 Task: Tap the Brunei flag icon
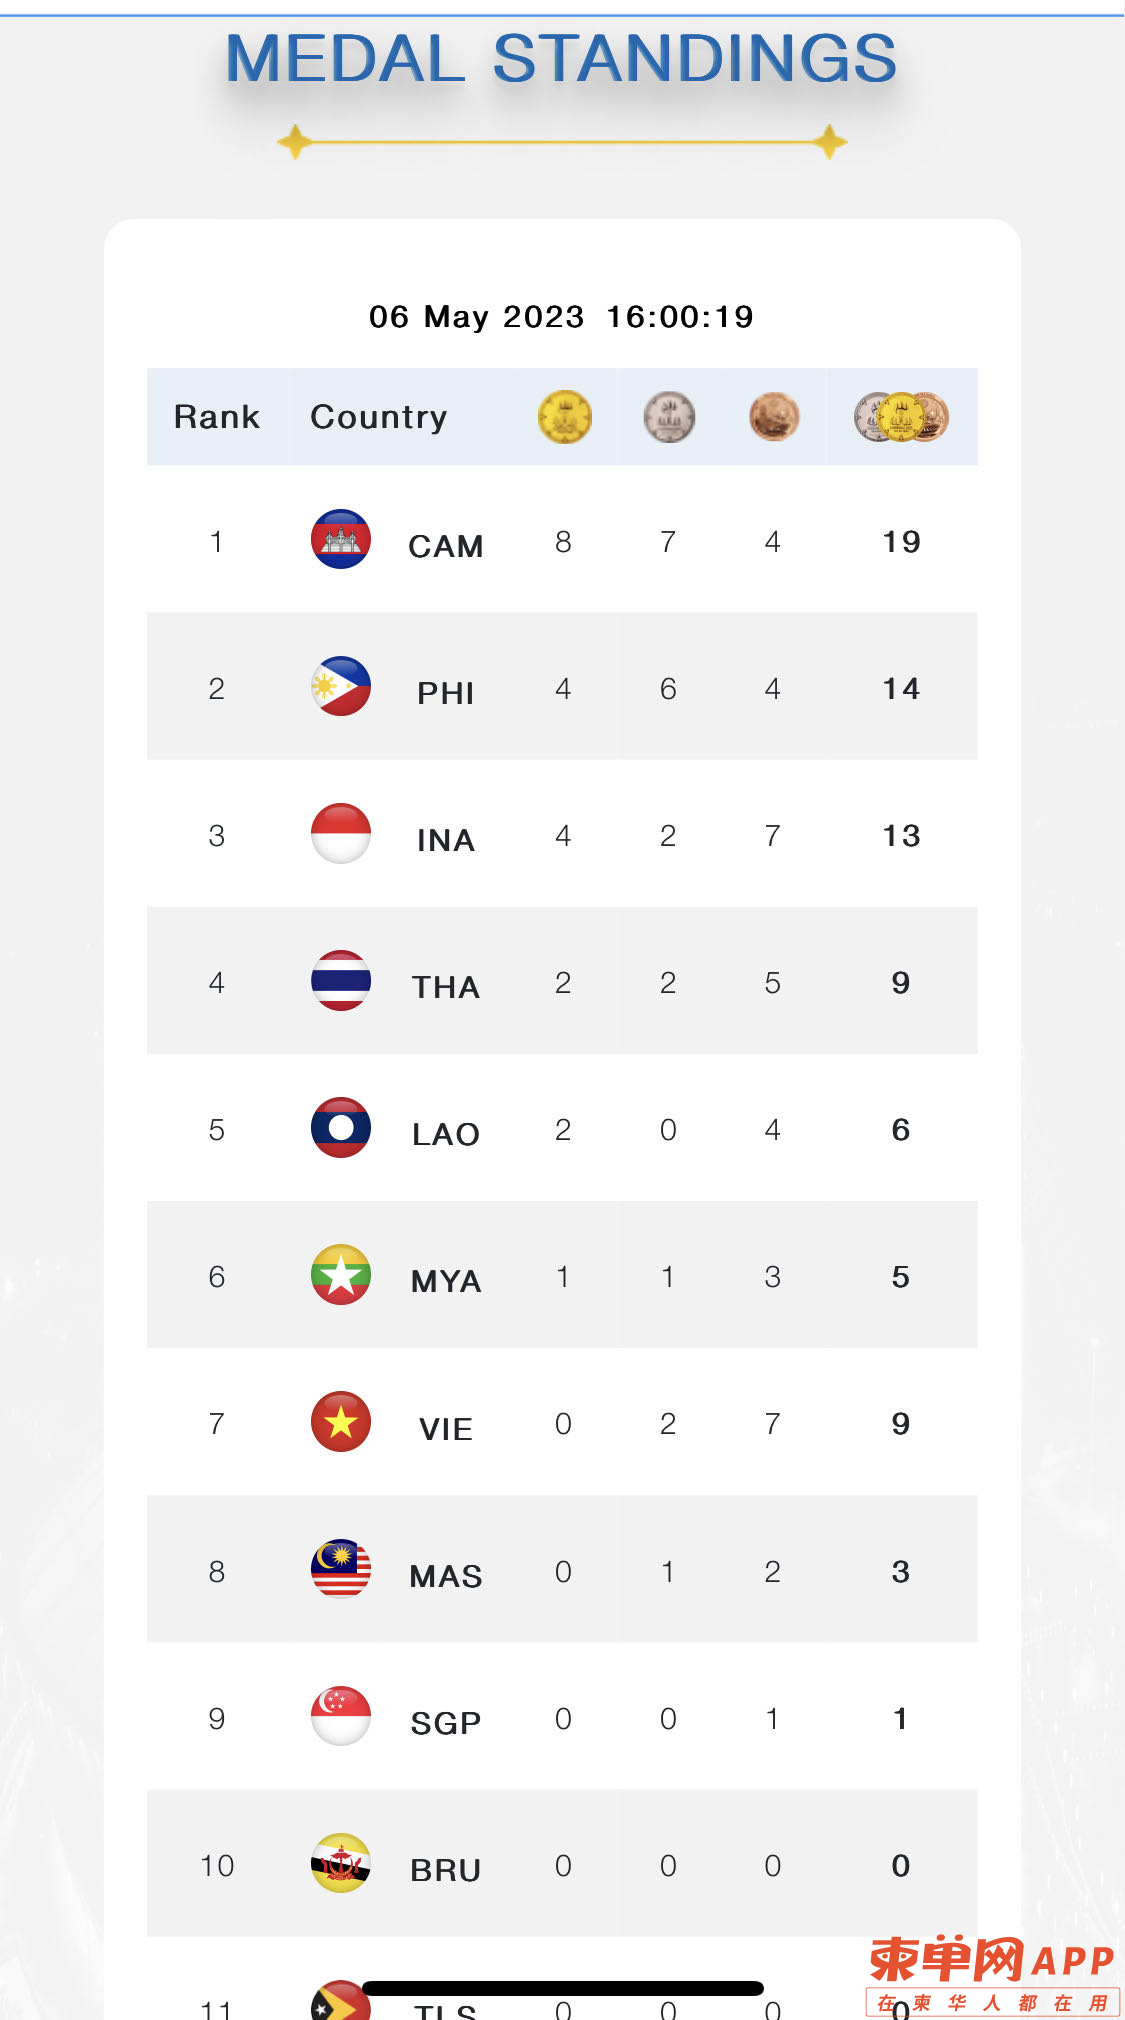[x=341, y=1863]
